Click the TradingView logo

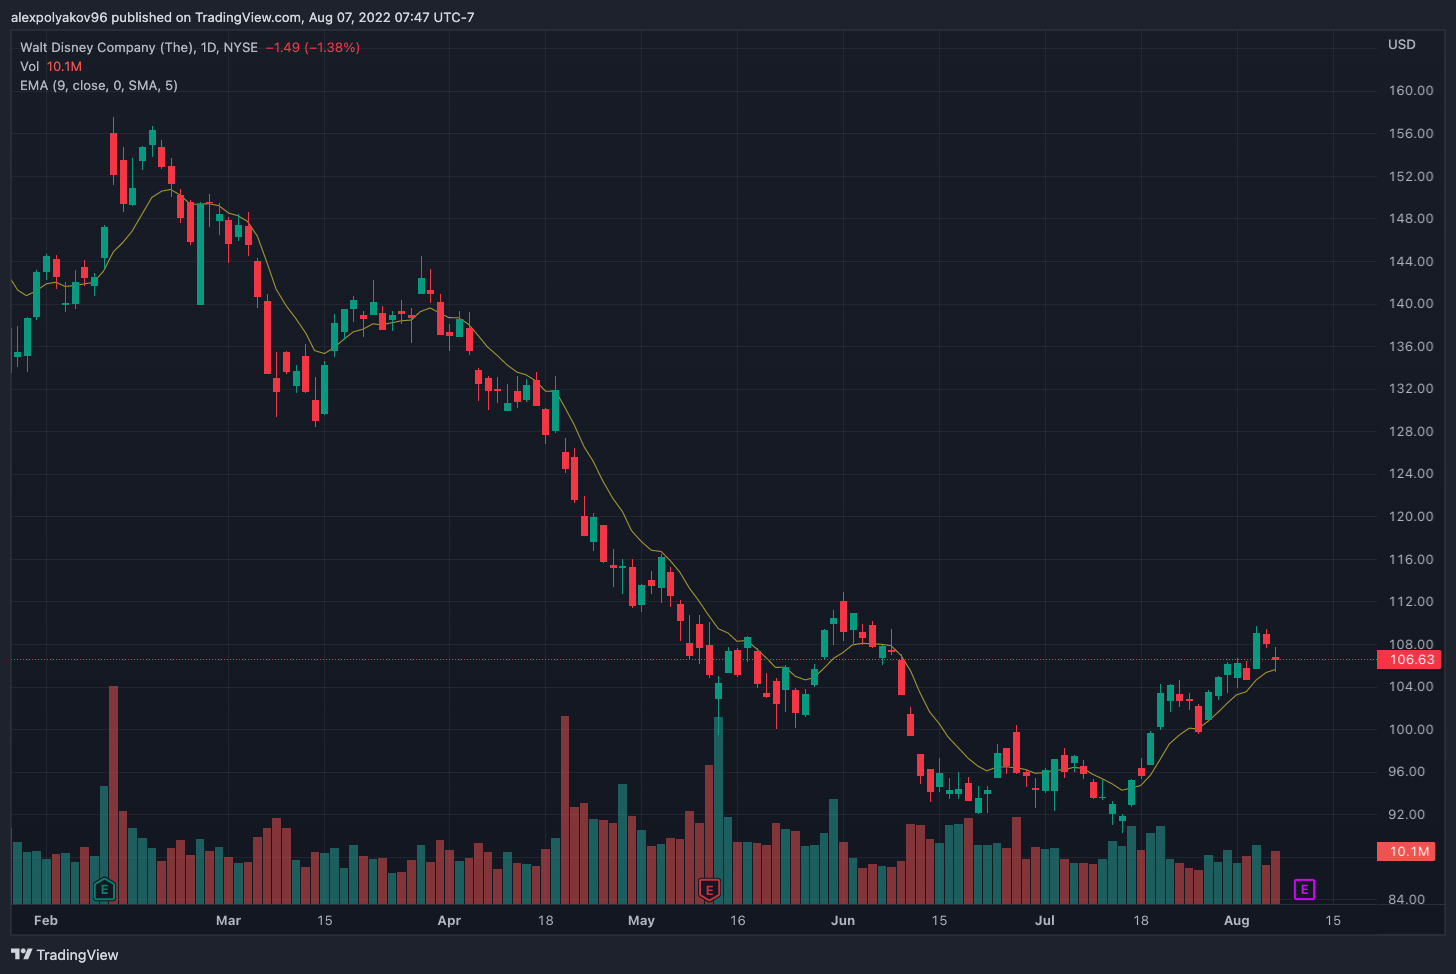65,955
